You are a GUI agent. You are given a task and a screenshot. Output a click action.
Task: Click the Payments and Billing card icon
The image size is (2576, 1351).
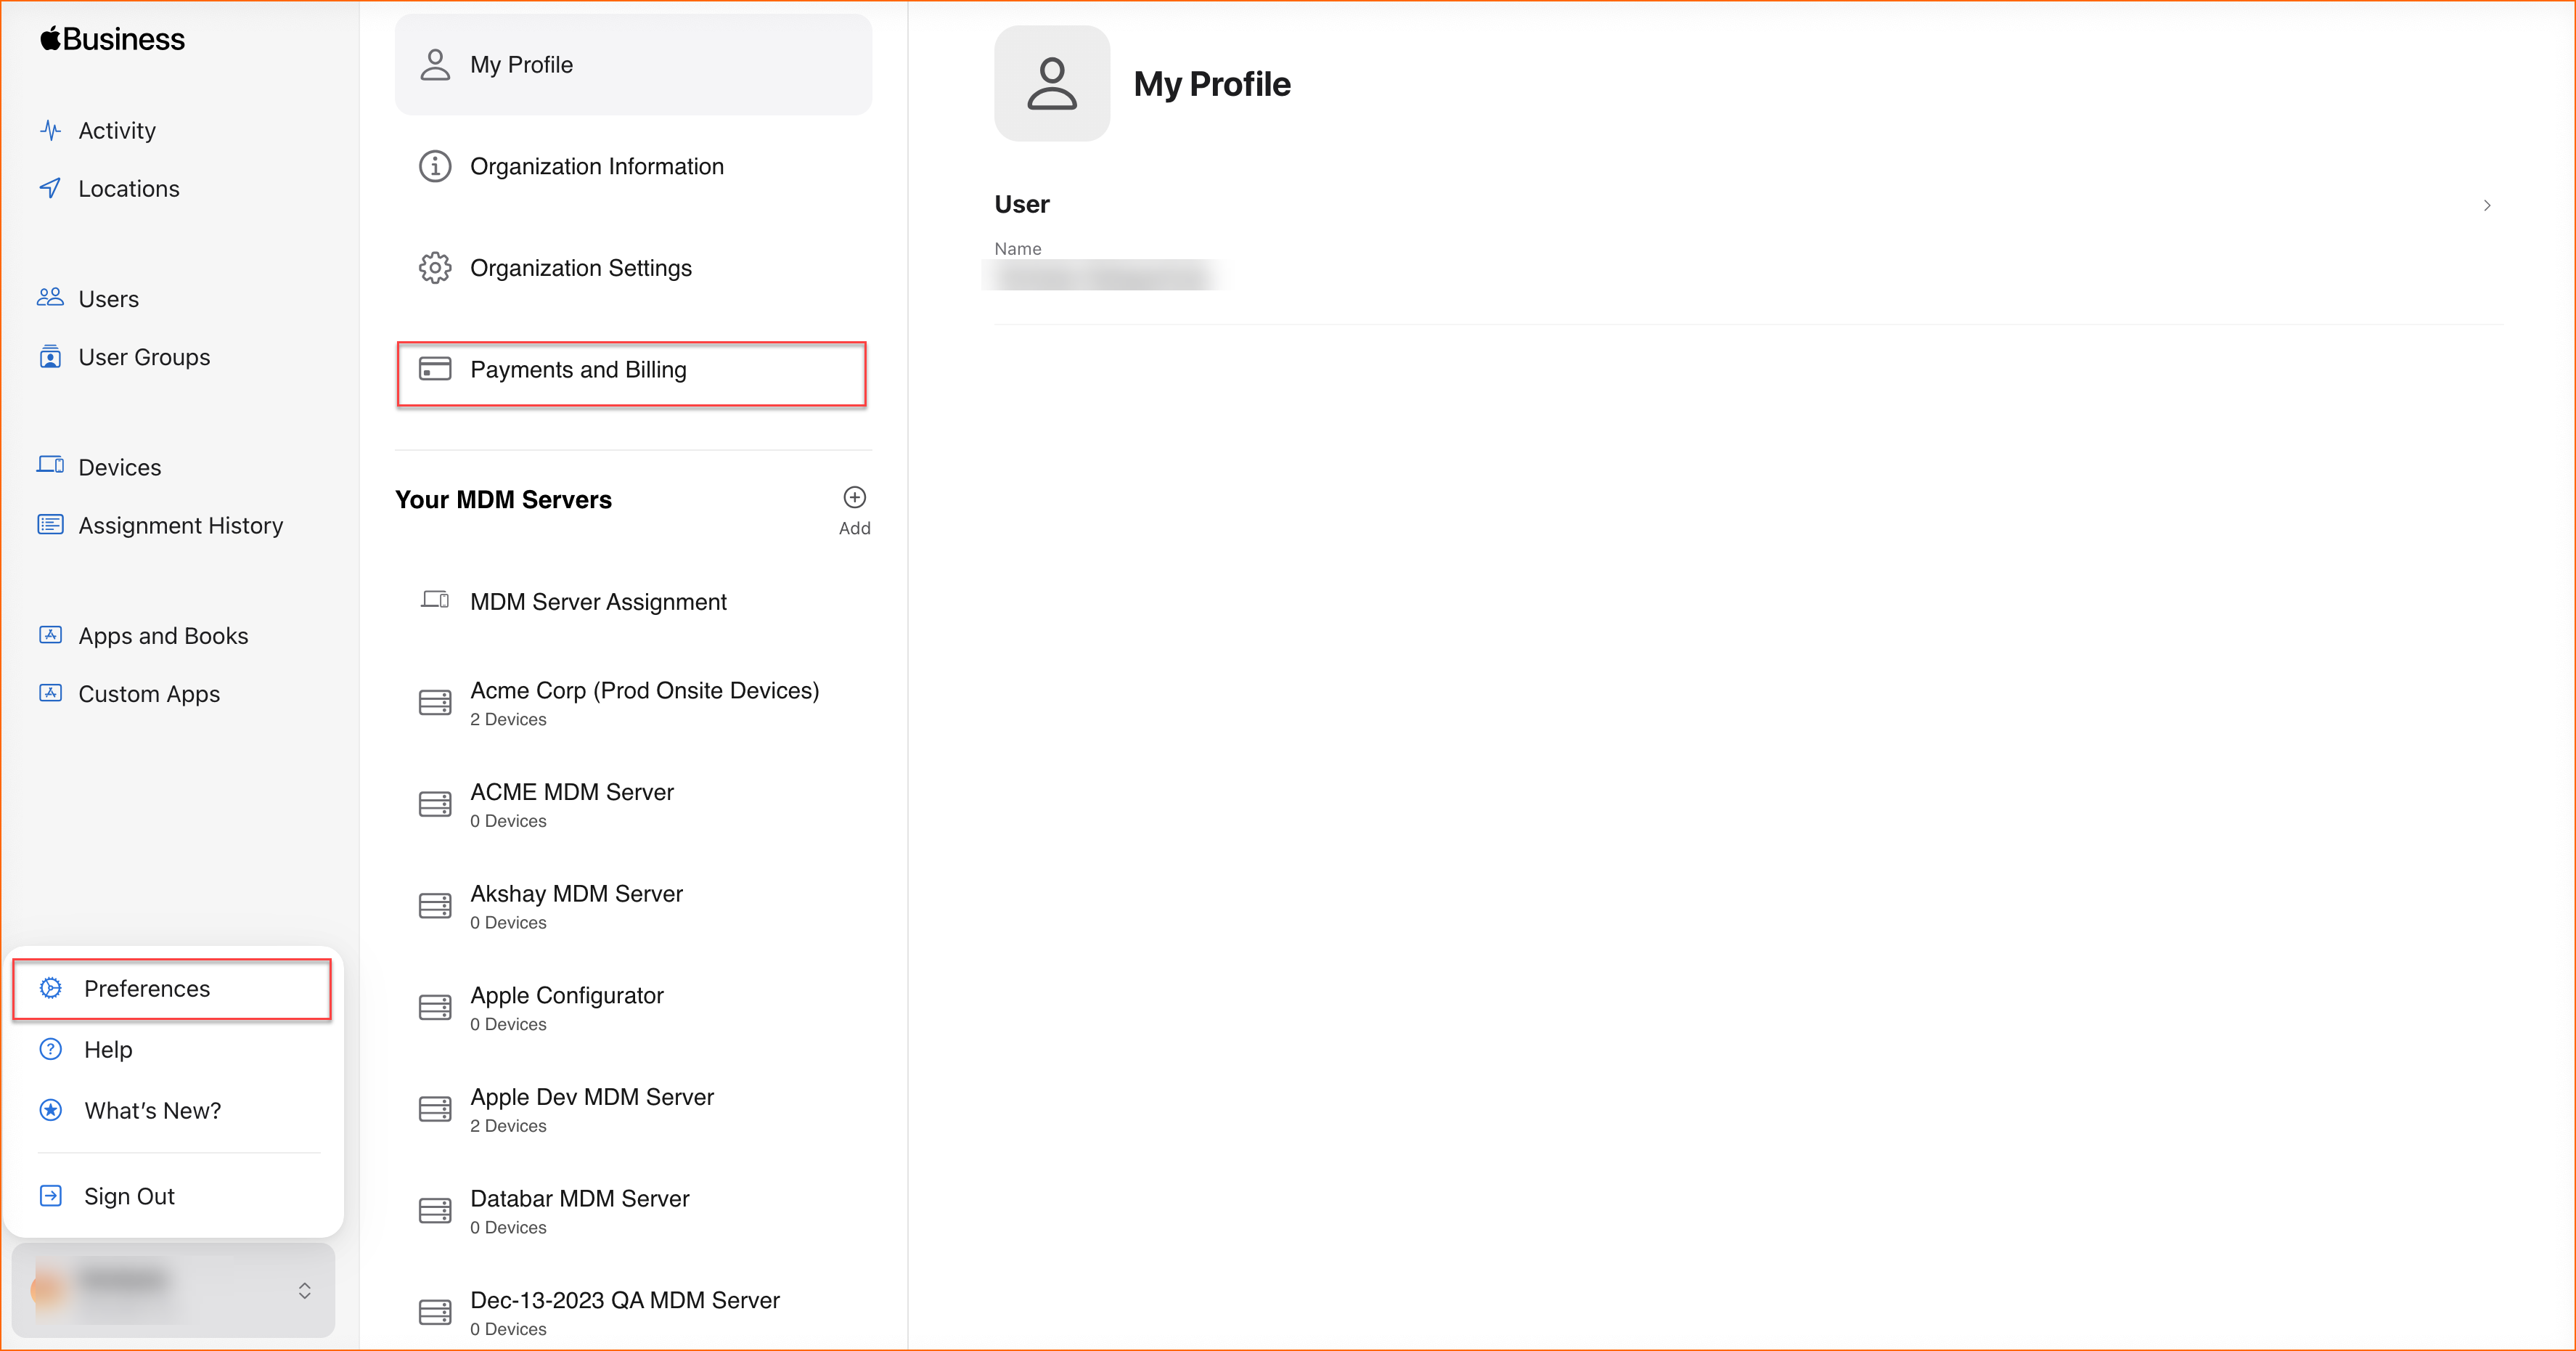(x=435, y=369)
